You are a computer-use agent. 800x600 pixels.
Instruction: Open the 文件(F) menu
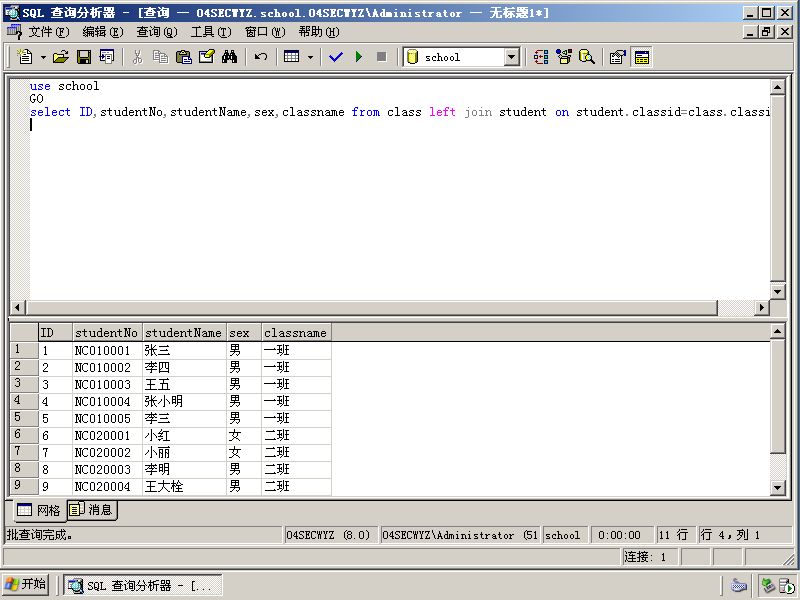pyautogui.click(x=48, y=32)
